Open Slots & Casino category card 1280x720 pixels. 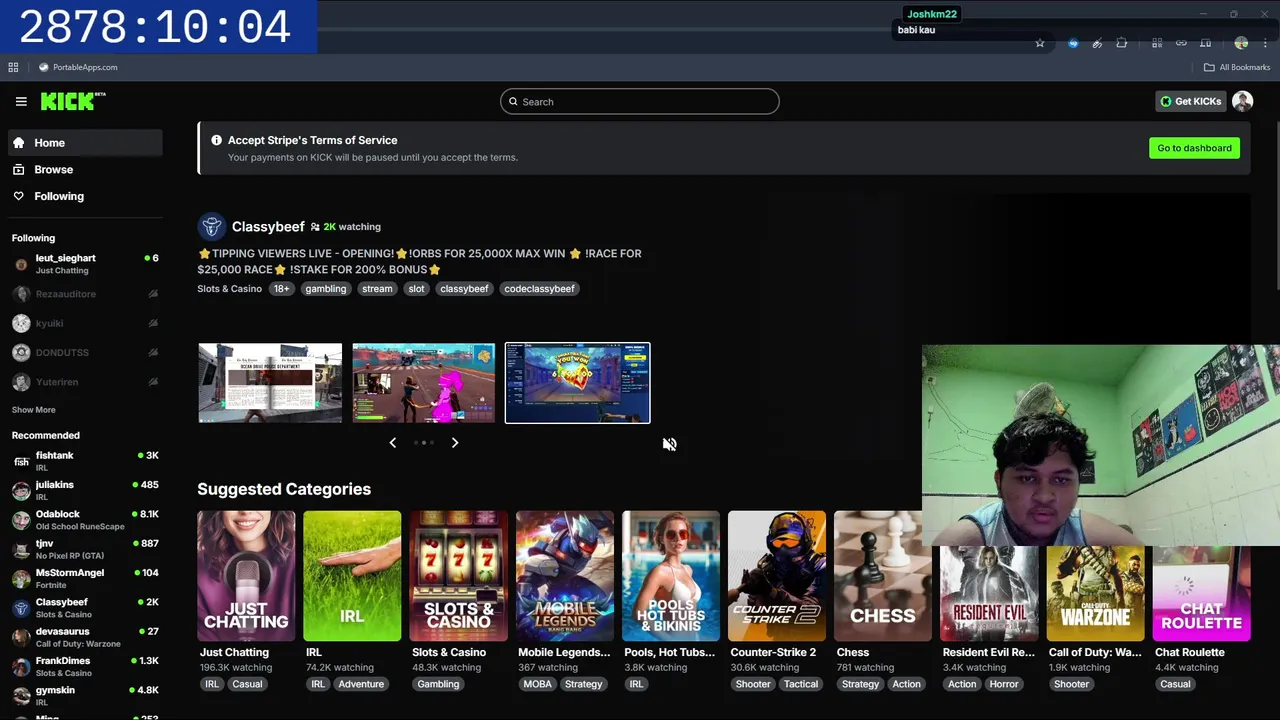click(459, 576)
